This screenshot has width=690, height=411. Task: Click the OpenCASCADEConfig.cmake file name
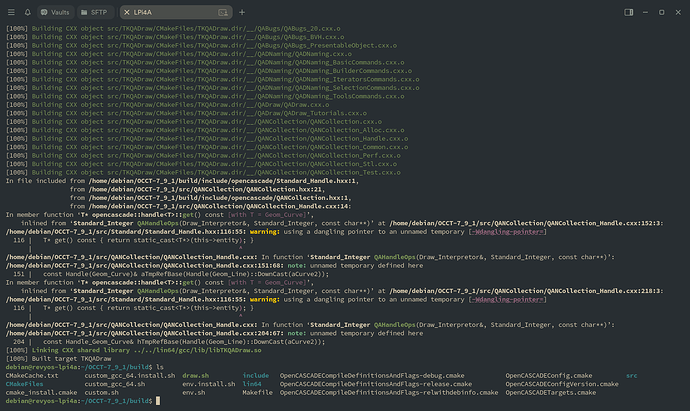point(548,375)
